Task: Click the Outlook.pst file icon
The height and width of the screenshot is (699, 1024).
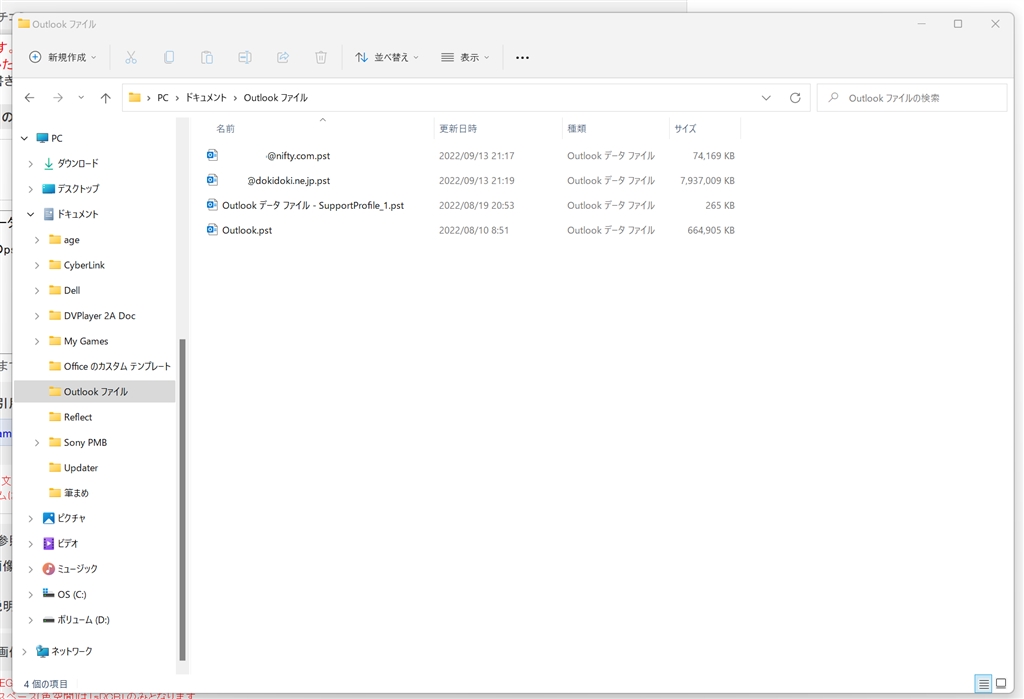Action: pos(212,230)
